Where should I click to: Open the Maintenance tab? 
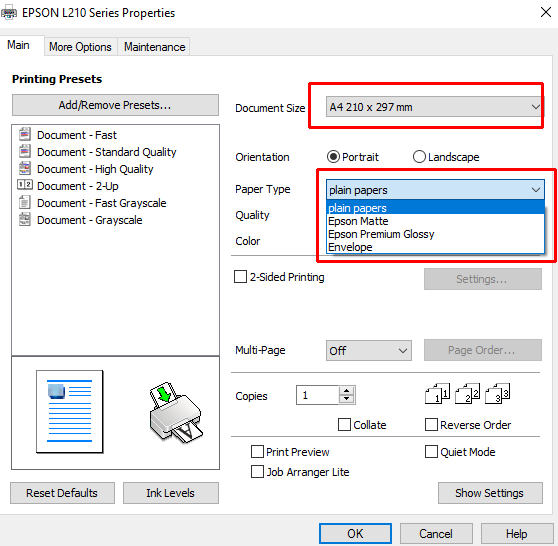(154, 47)
